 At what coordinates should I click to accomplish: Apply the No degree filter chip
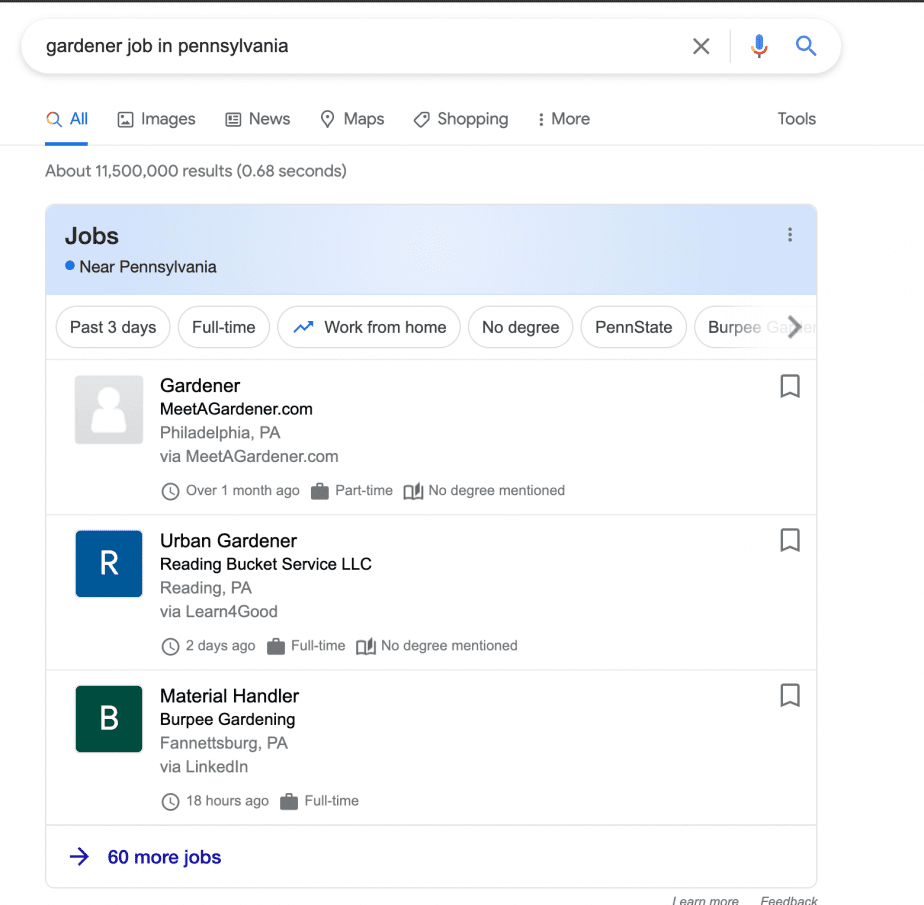(x=520, y=327)
